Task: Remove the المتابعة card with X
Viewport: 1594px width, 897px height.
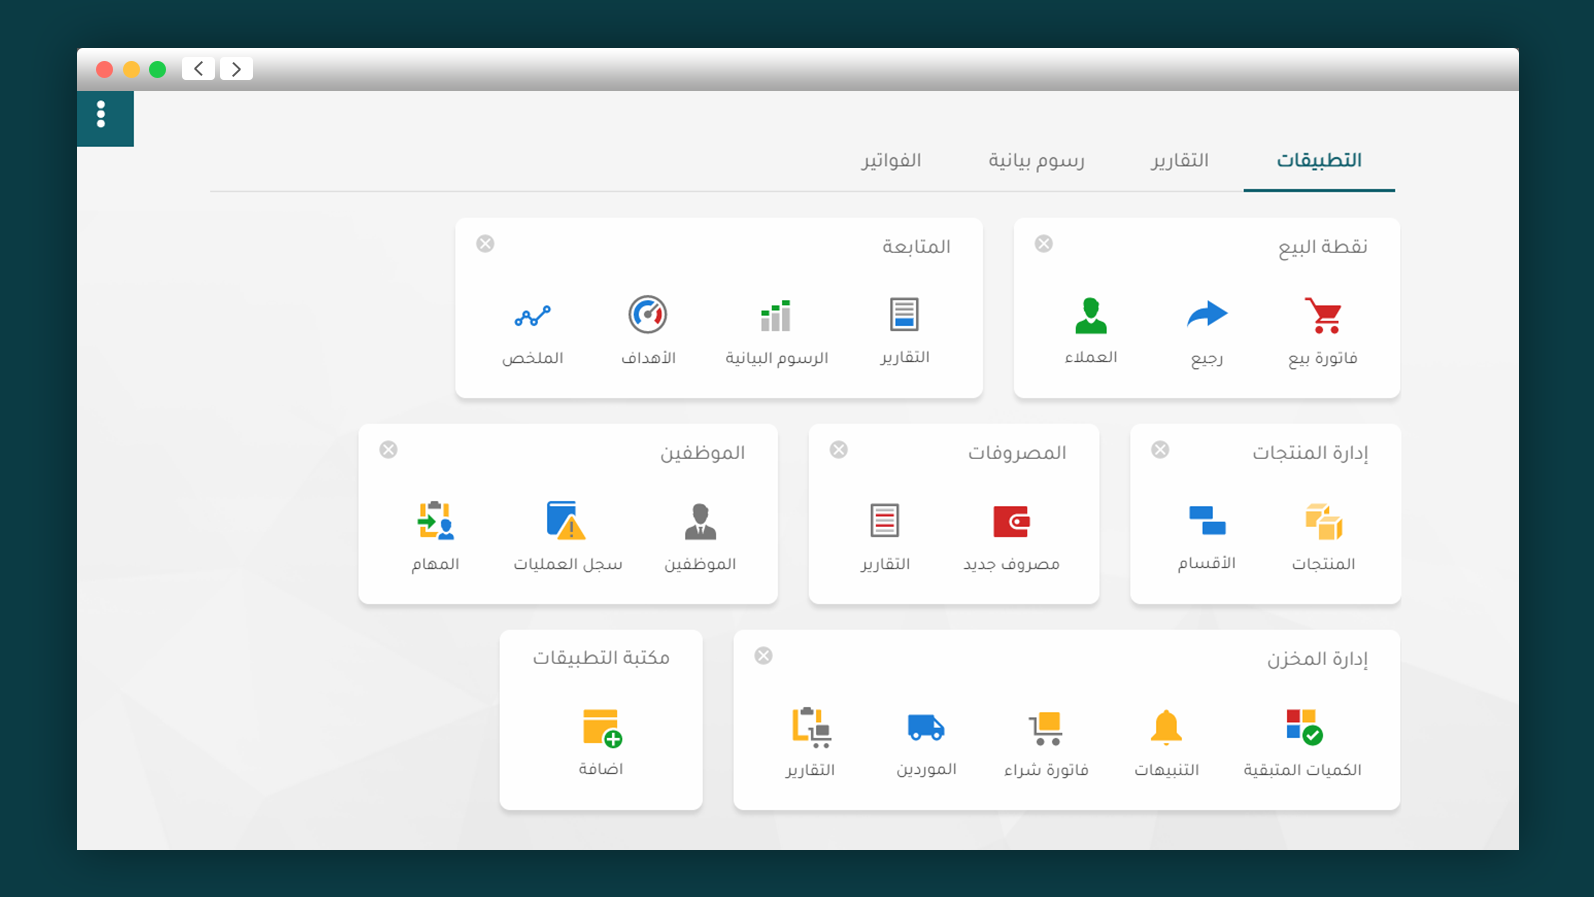Action: click(485, 244)
